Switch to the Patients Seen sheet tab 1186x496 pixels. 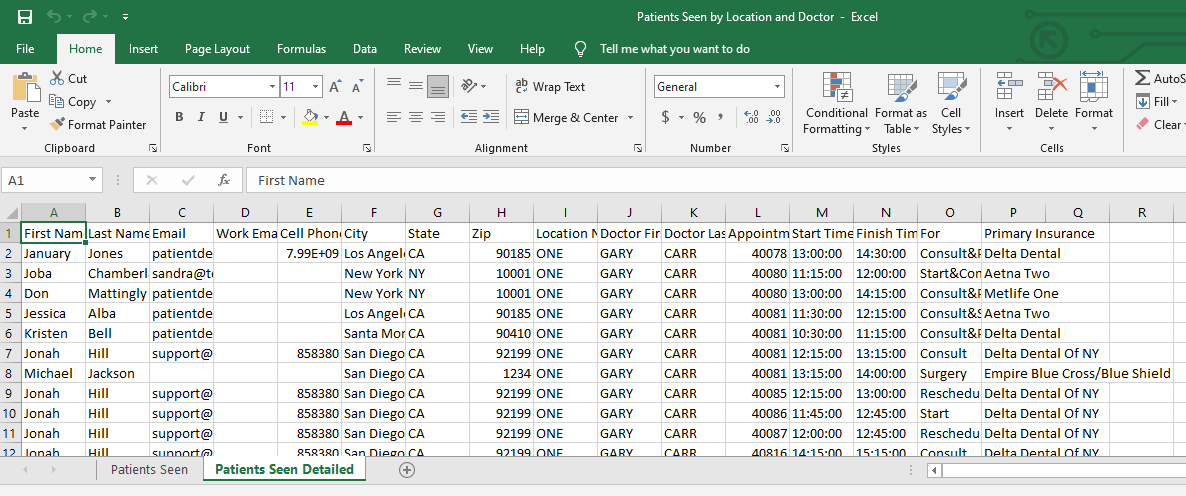coord(149,469)
